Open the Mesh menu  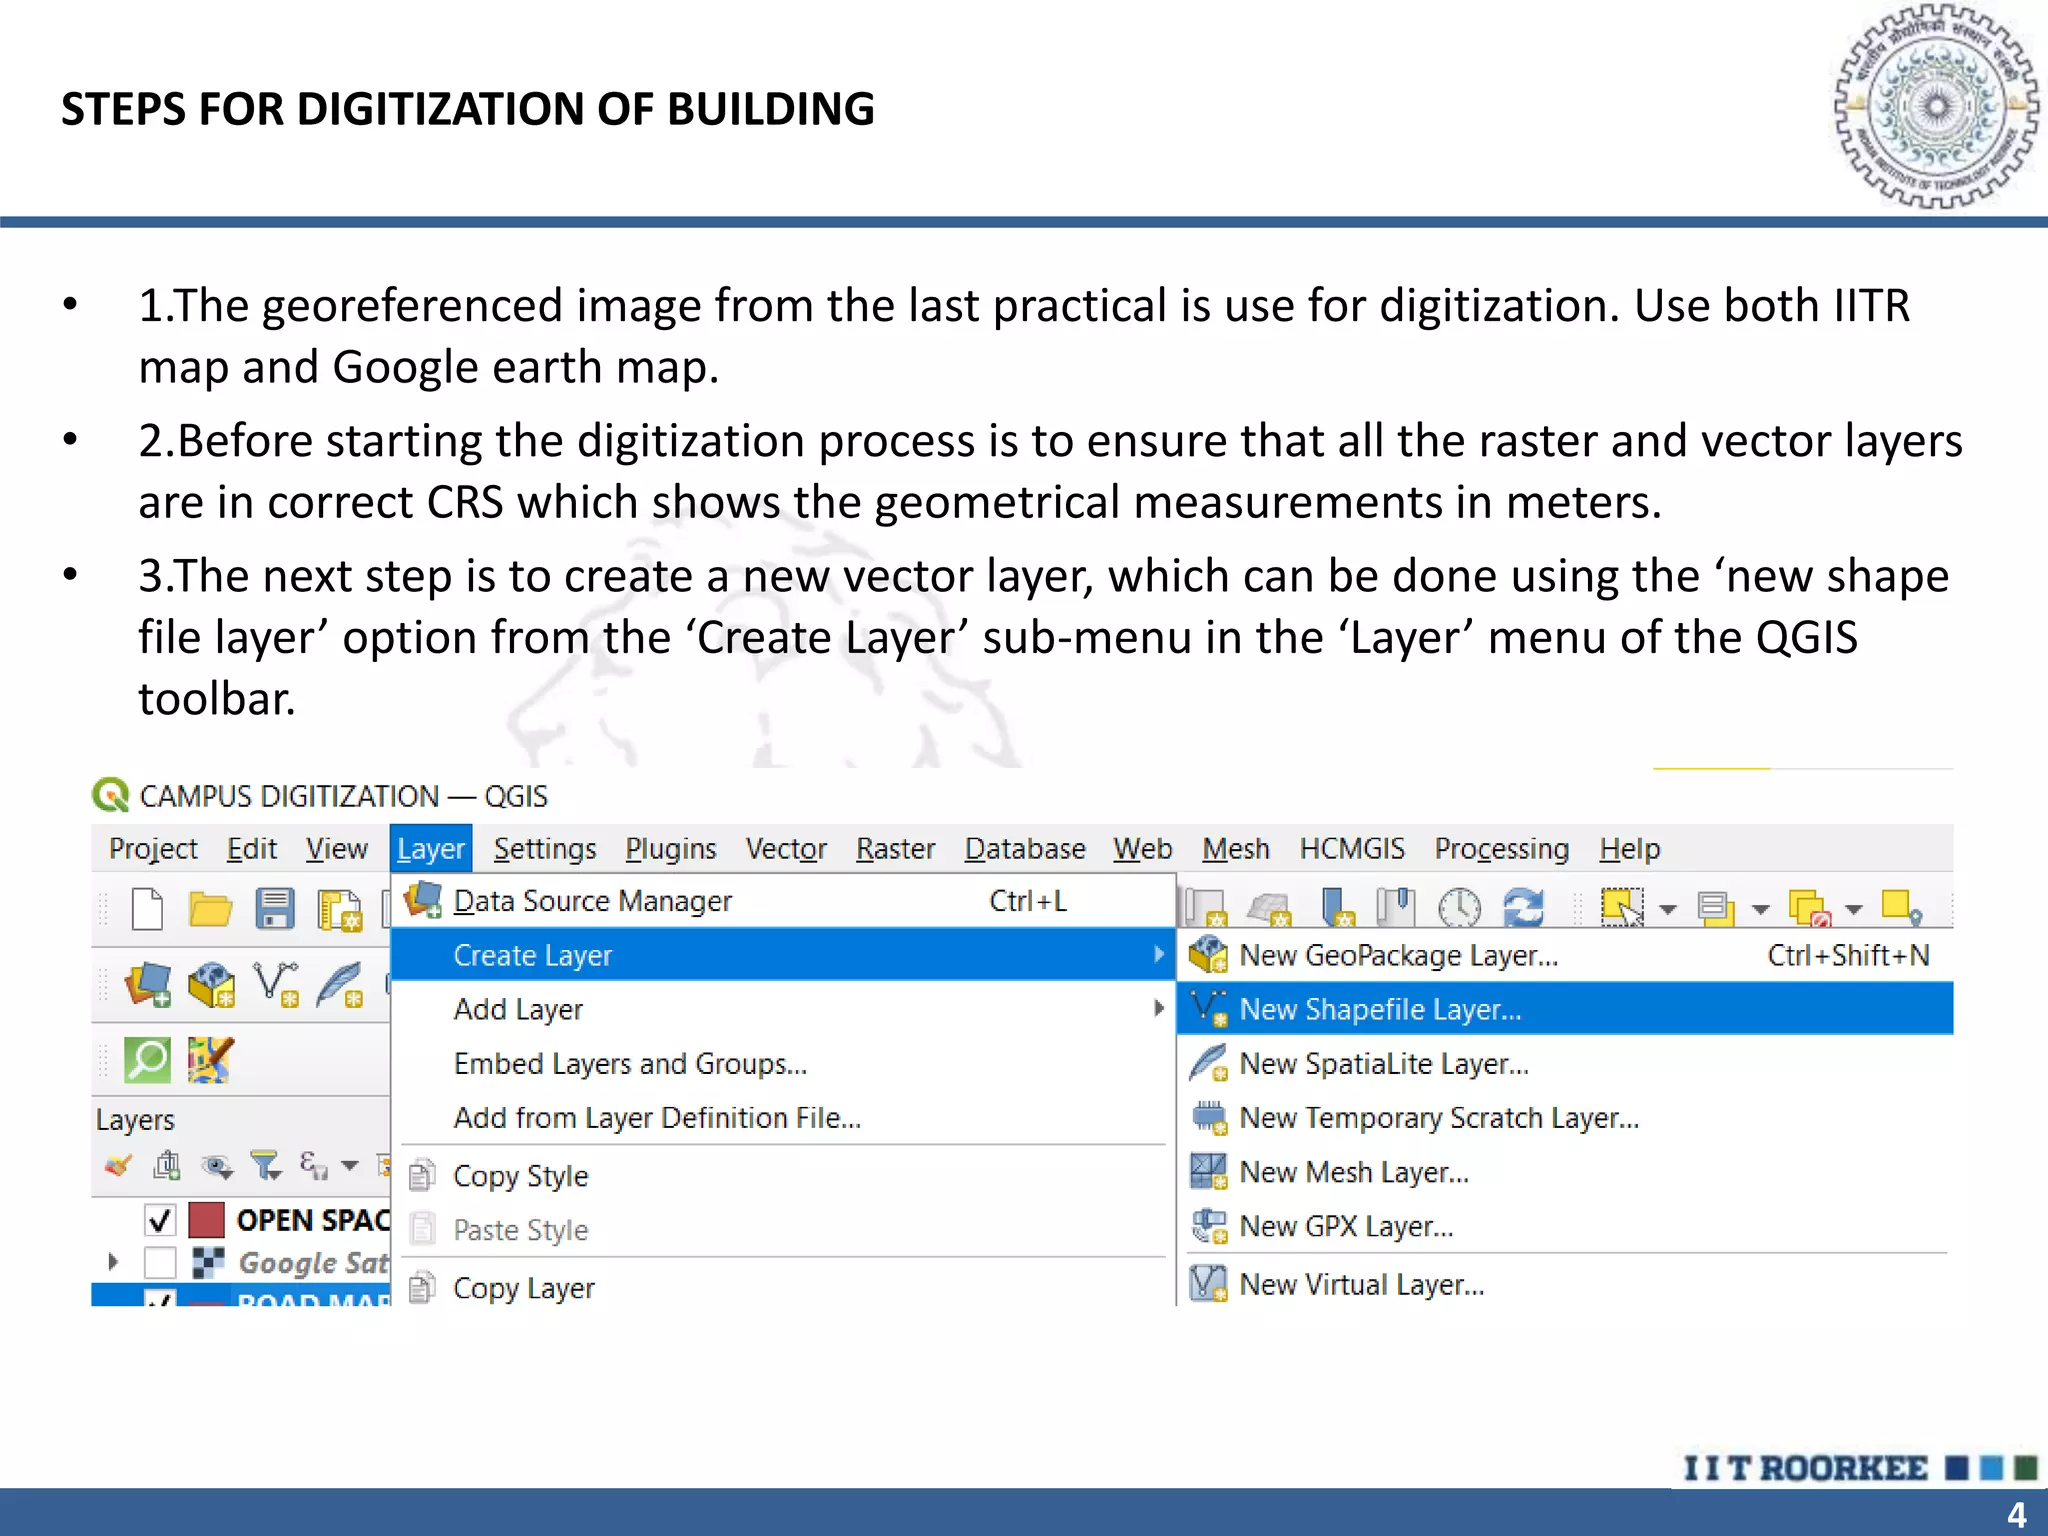(1235, 849)
